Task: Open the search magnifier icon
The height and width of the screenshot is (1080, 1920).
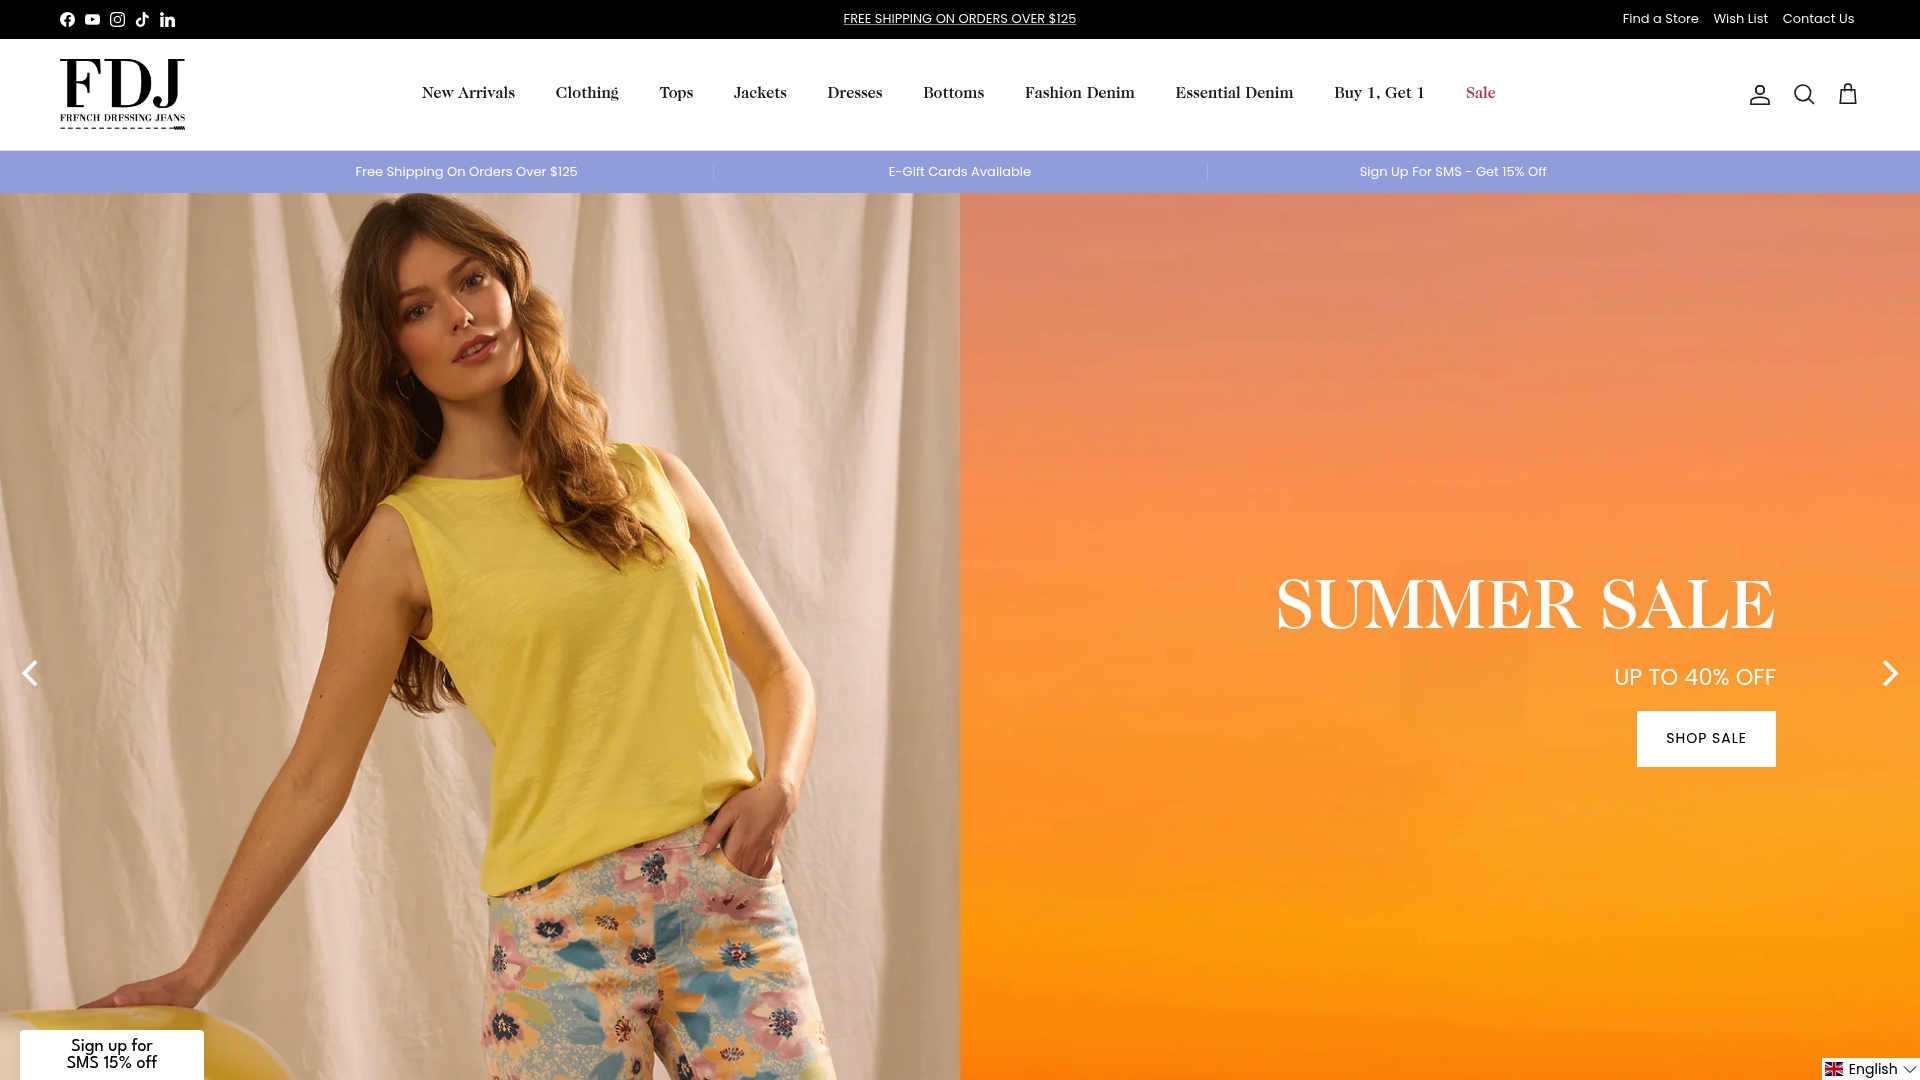Action: (x=1804, y=94)
